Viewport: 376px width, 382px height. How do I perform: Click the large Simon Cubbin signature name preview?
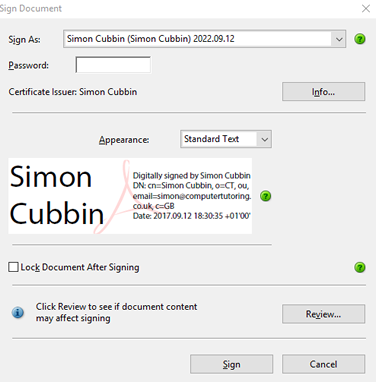coord(57,195)
